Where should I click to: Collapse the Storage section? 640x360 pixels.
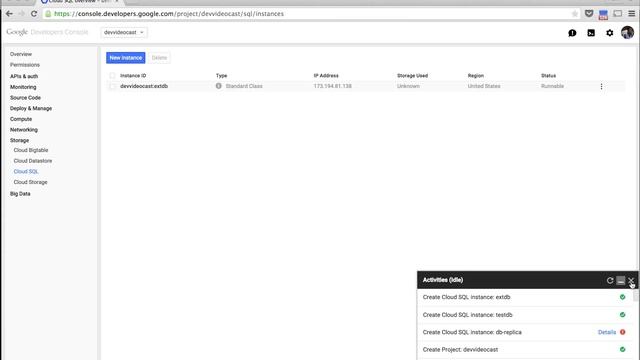[20, 140]
